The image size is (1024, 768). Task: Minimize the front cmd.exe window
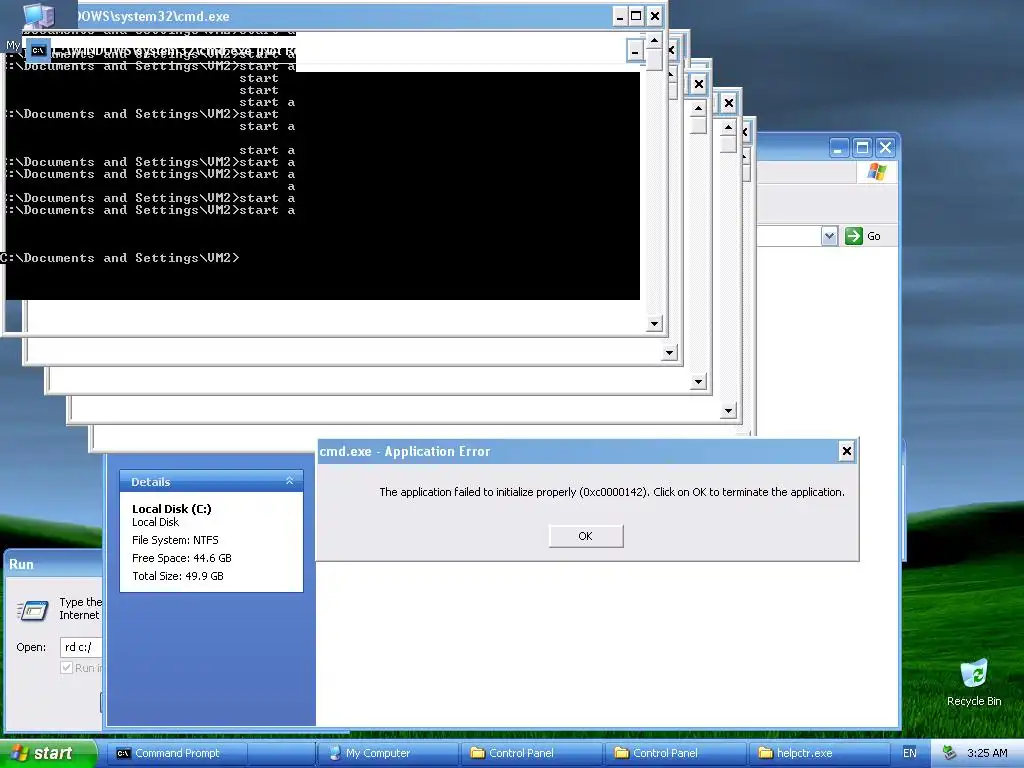(620, 16)
